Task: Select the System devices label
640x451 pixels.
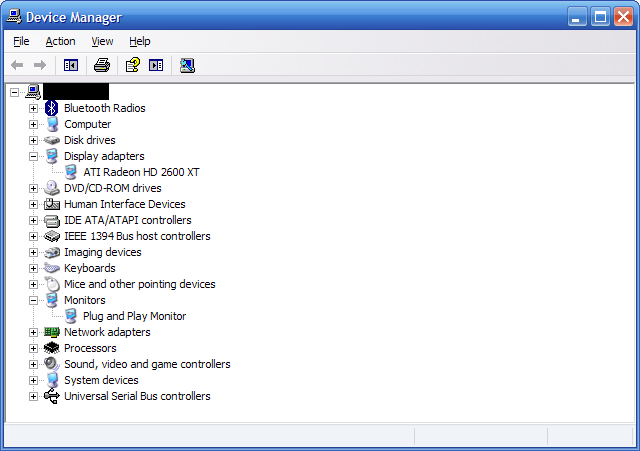Action: [101, 380]
